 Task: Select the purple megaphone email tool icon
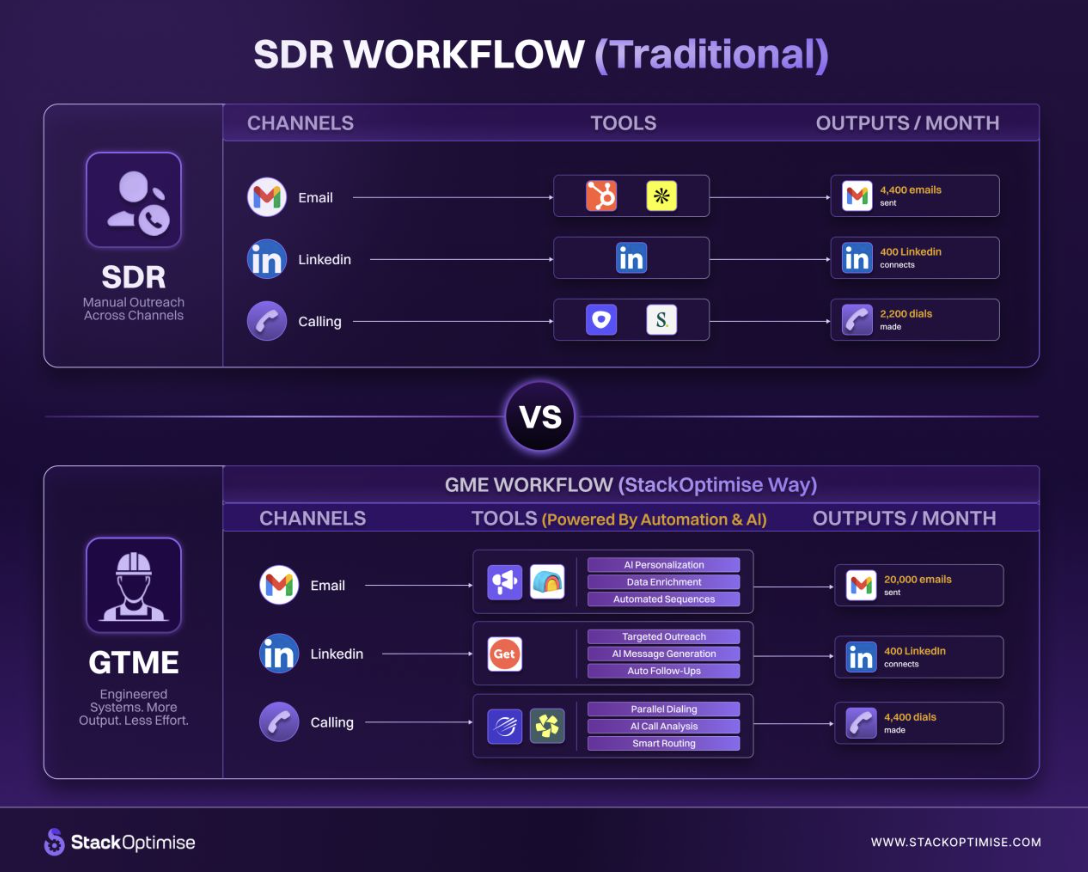(505, 582)
